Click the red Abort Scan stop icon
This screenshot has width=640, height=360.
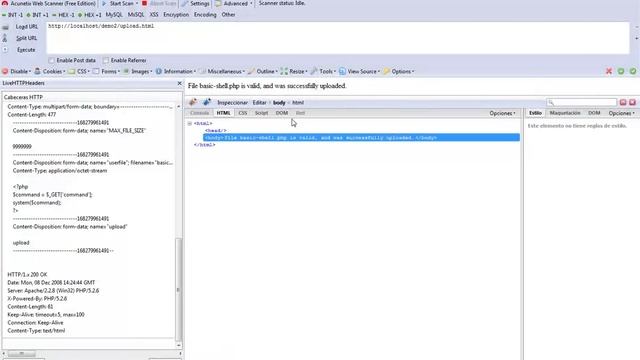pyautogui.click(x=144, y=3)
